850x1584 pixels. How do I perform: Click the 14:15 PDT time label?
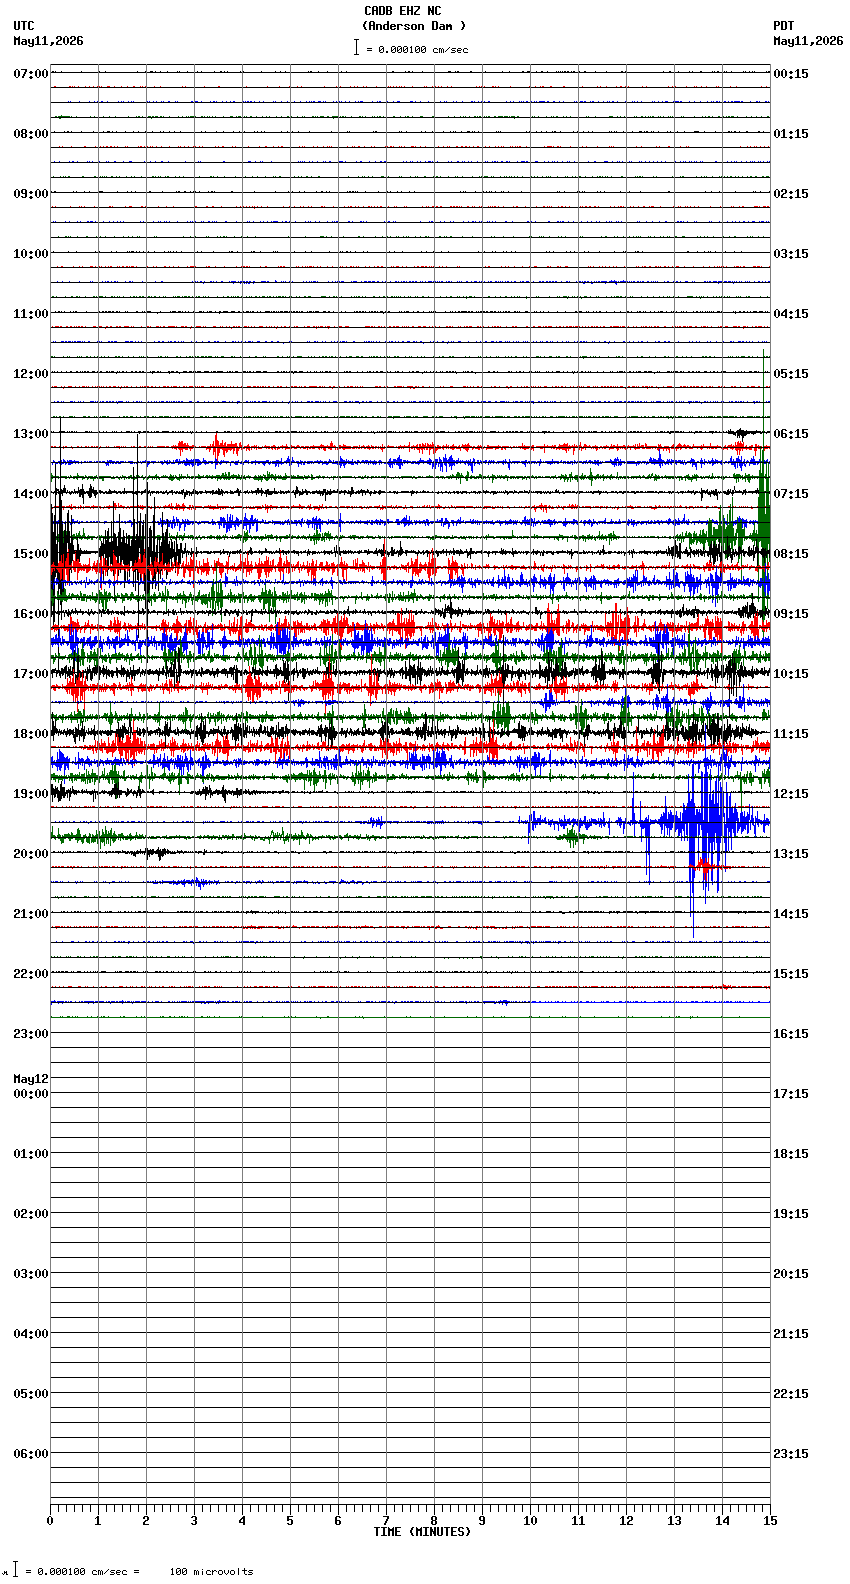791,914
